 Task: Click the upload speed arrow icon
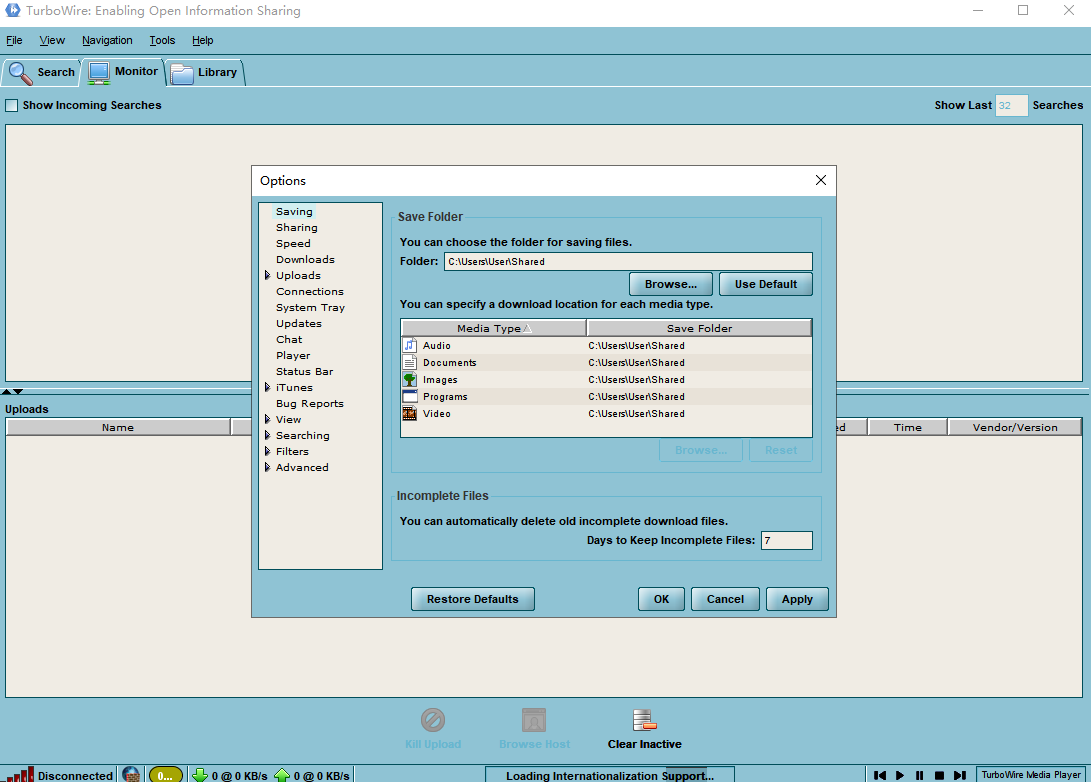pyautogui.click(x=282, y=775)
